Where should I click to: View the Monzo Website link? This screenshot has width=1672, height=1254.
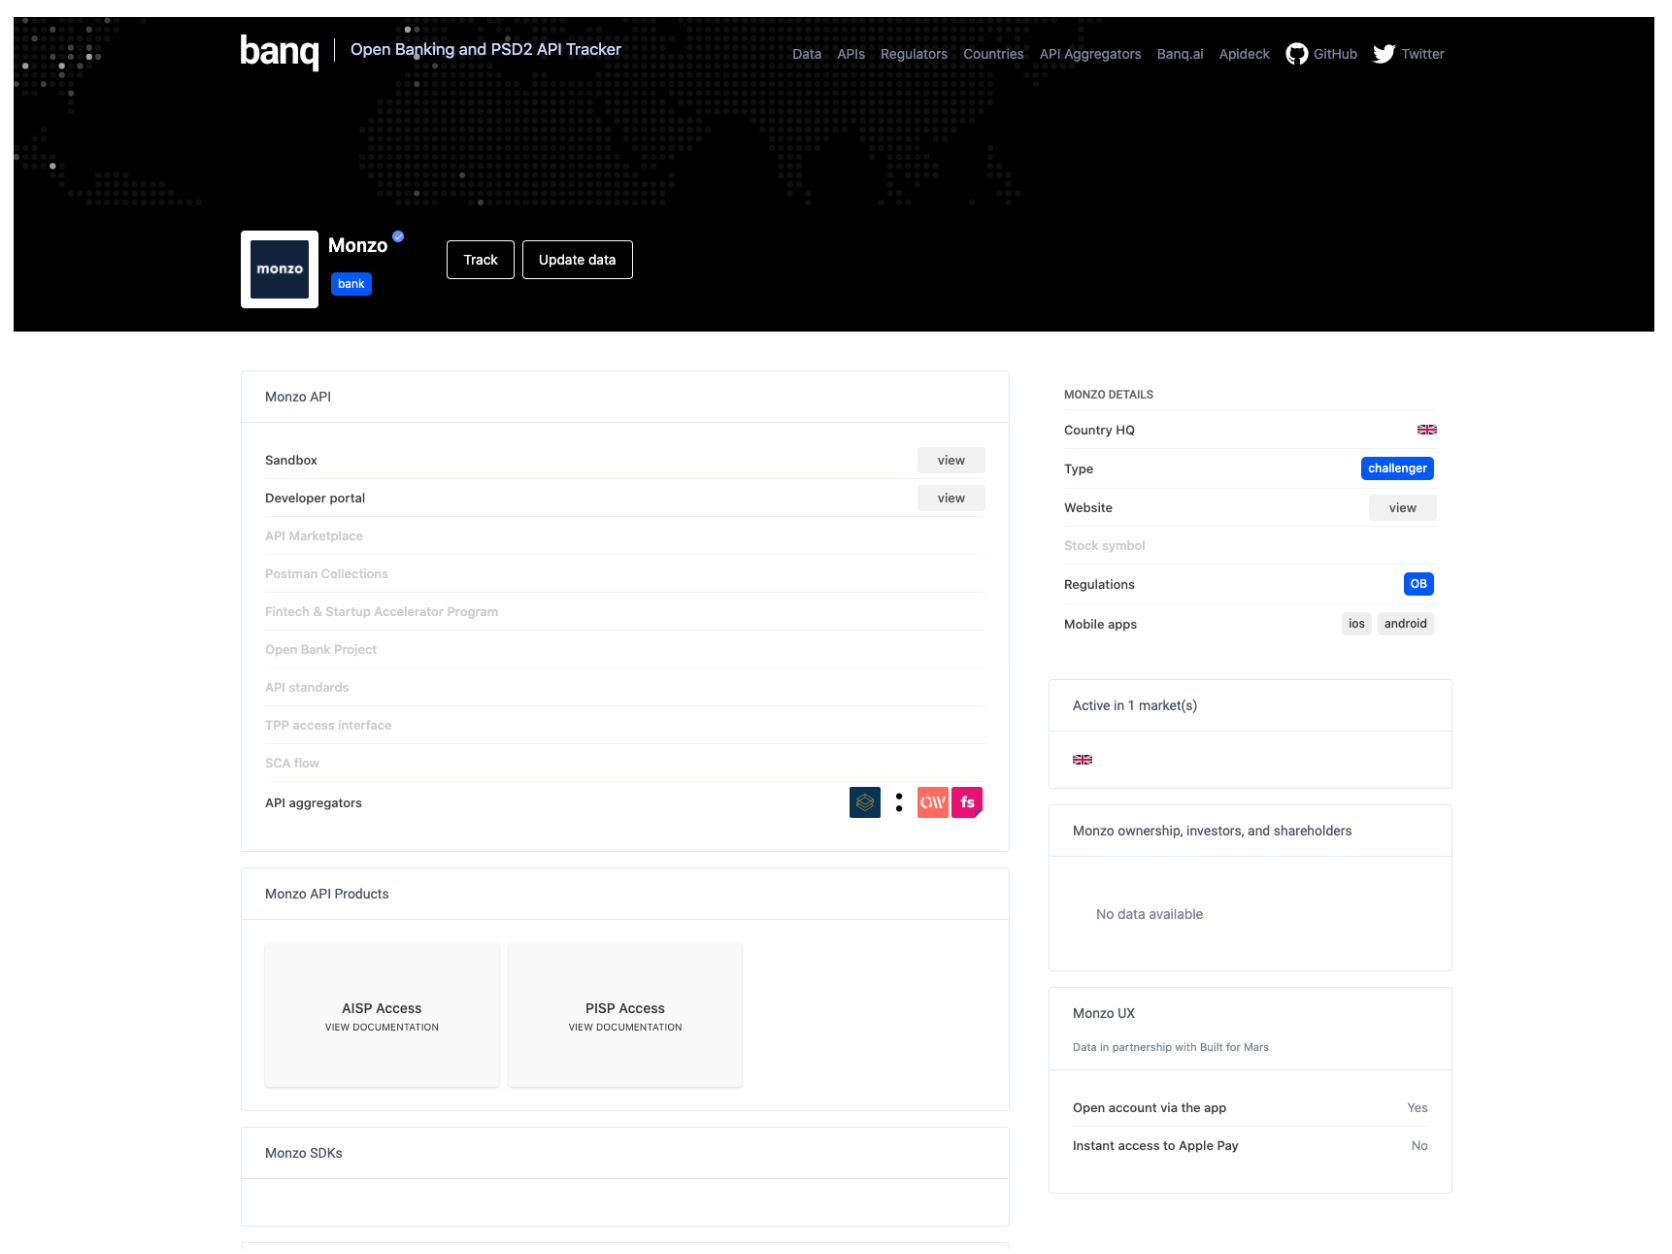click(x=1402, y=508)
